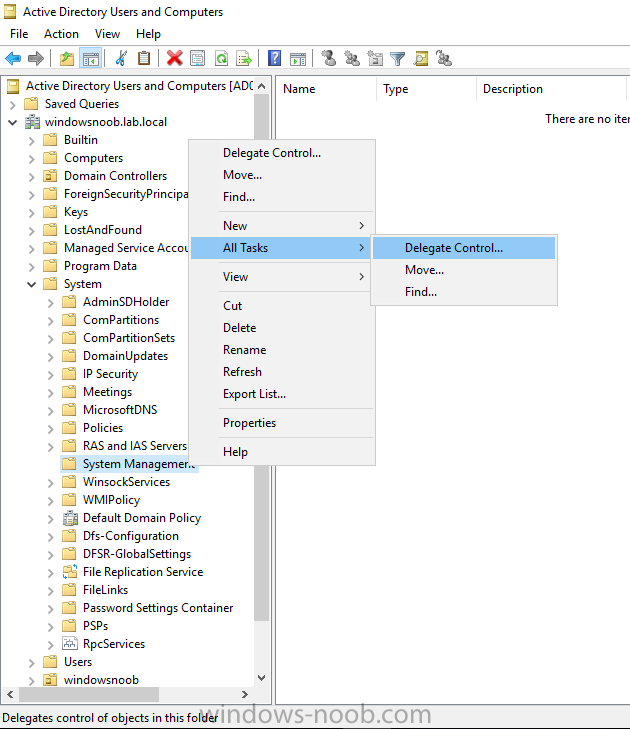Collapse the windowsnoob.lab.local domain node
The height and width of the screenshot is (729, 630).
[13, 122]
